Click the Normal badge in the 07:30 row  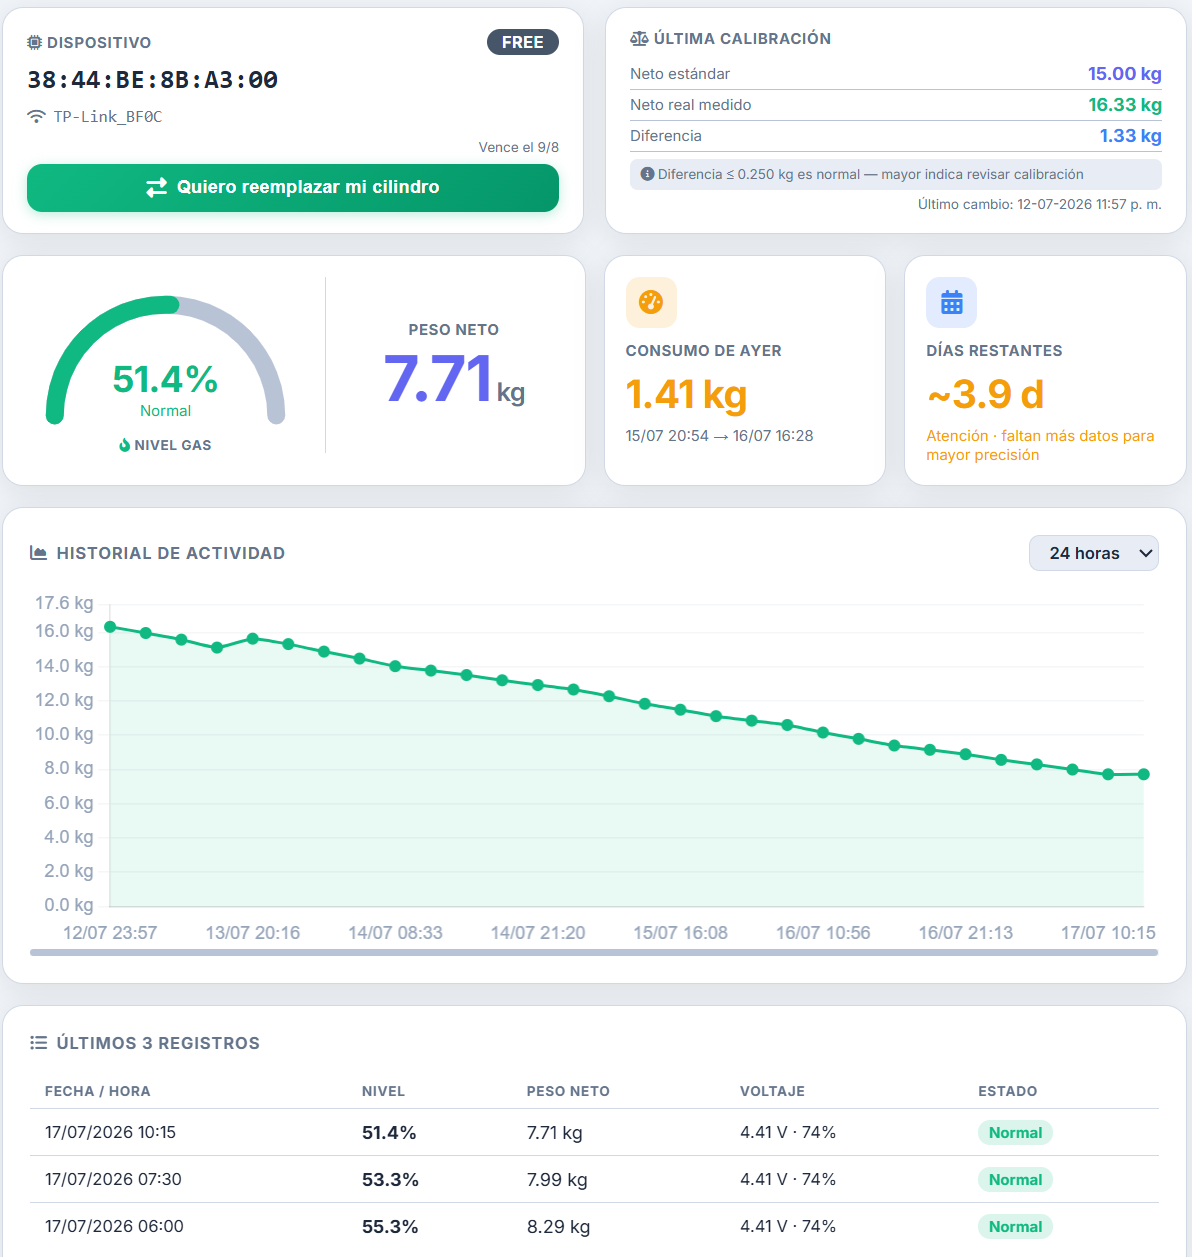pos(1015,1180)
